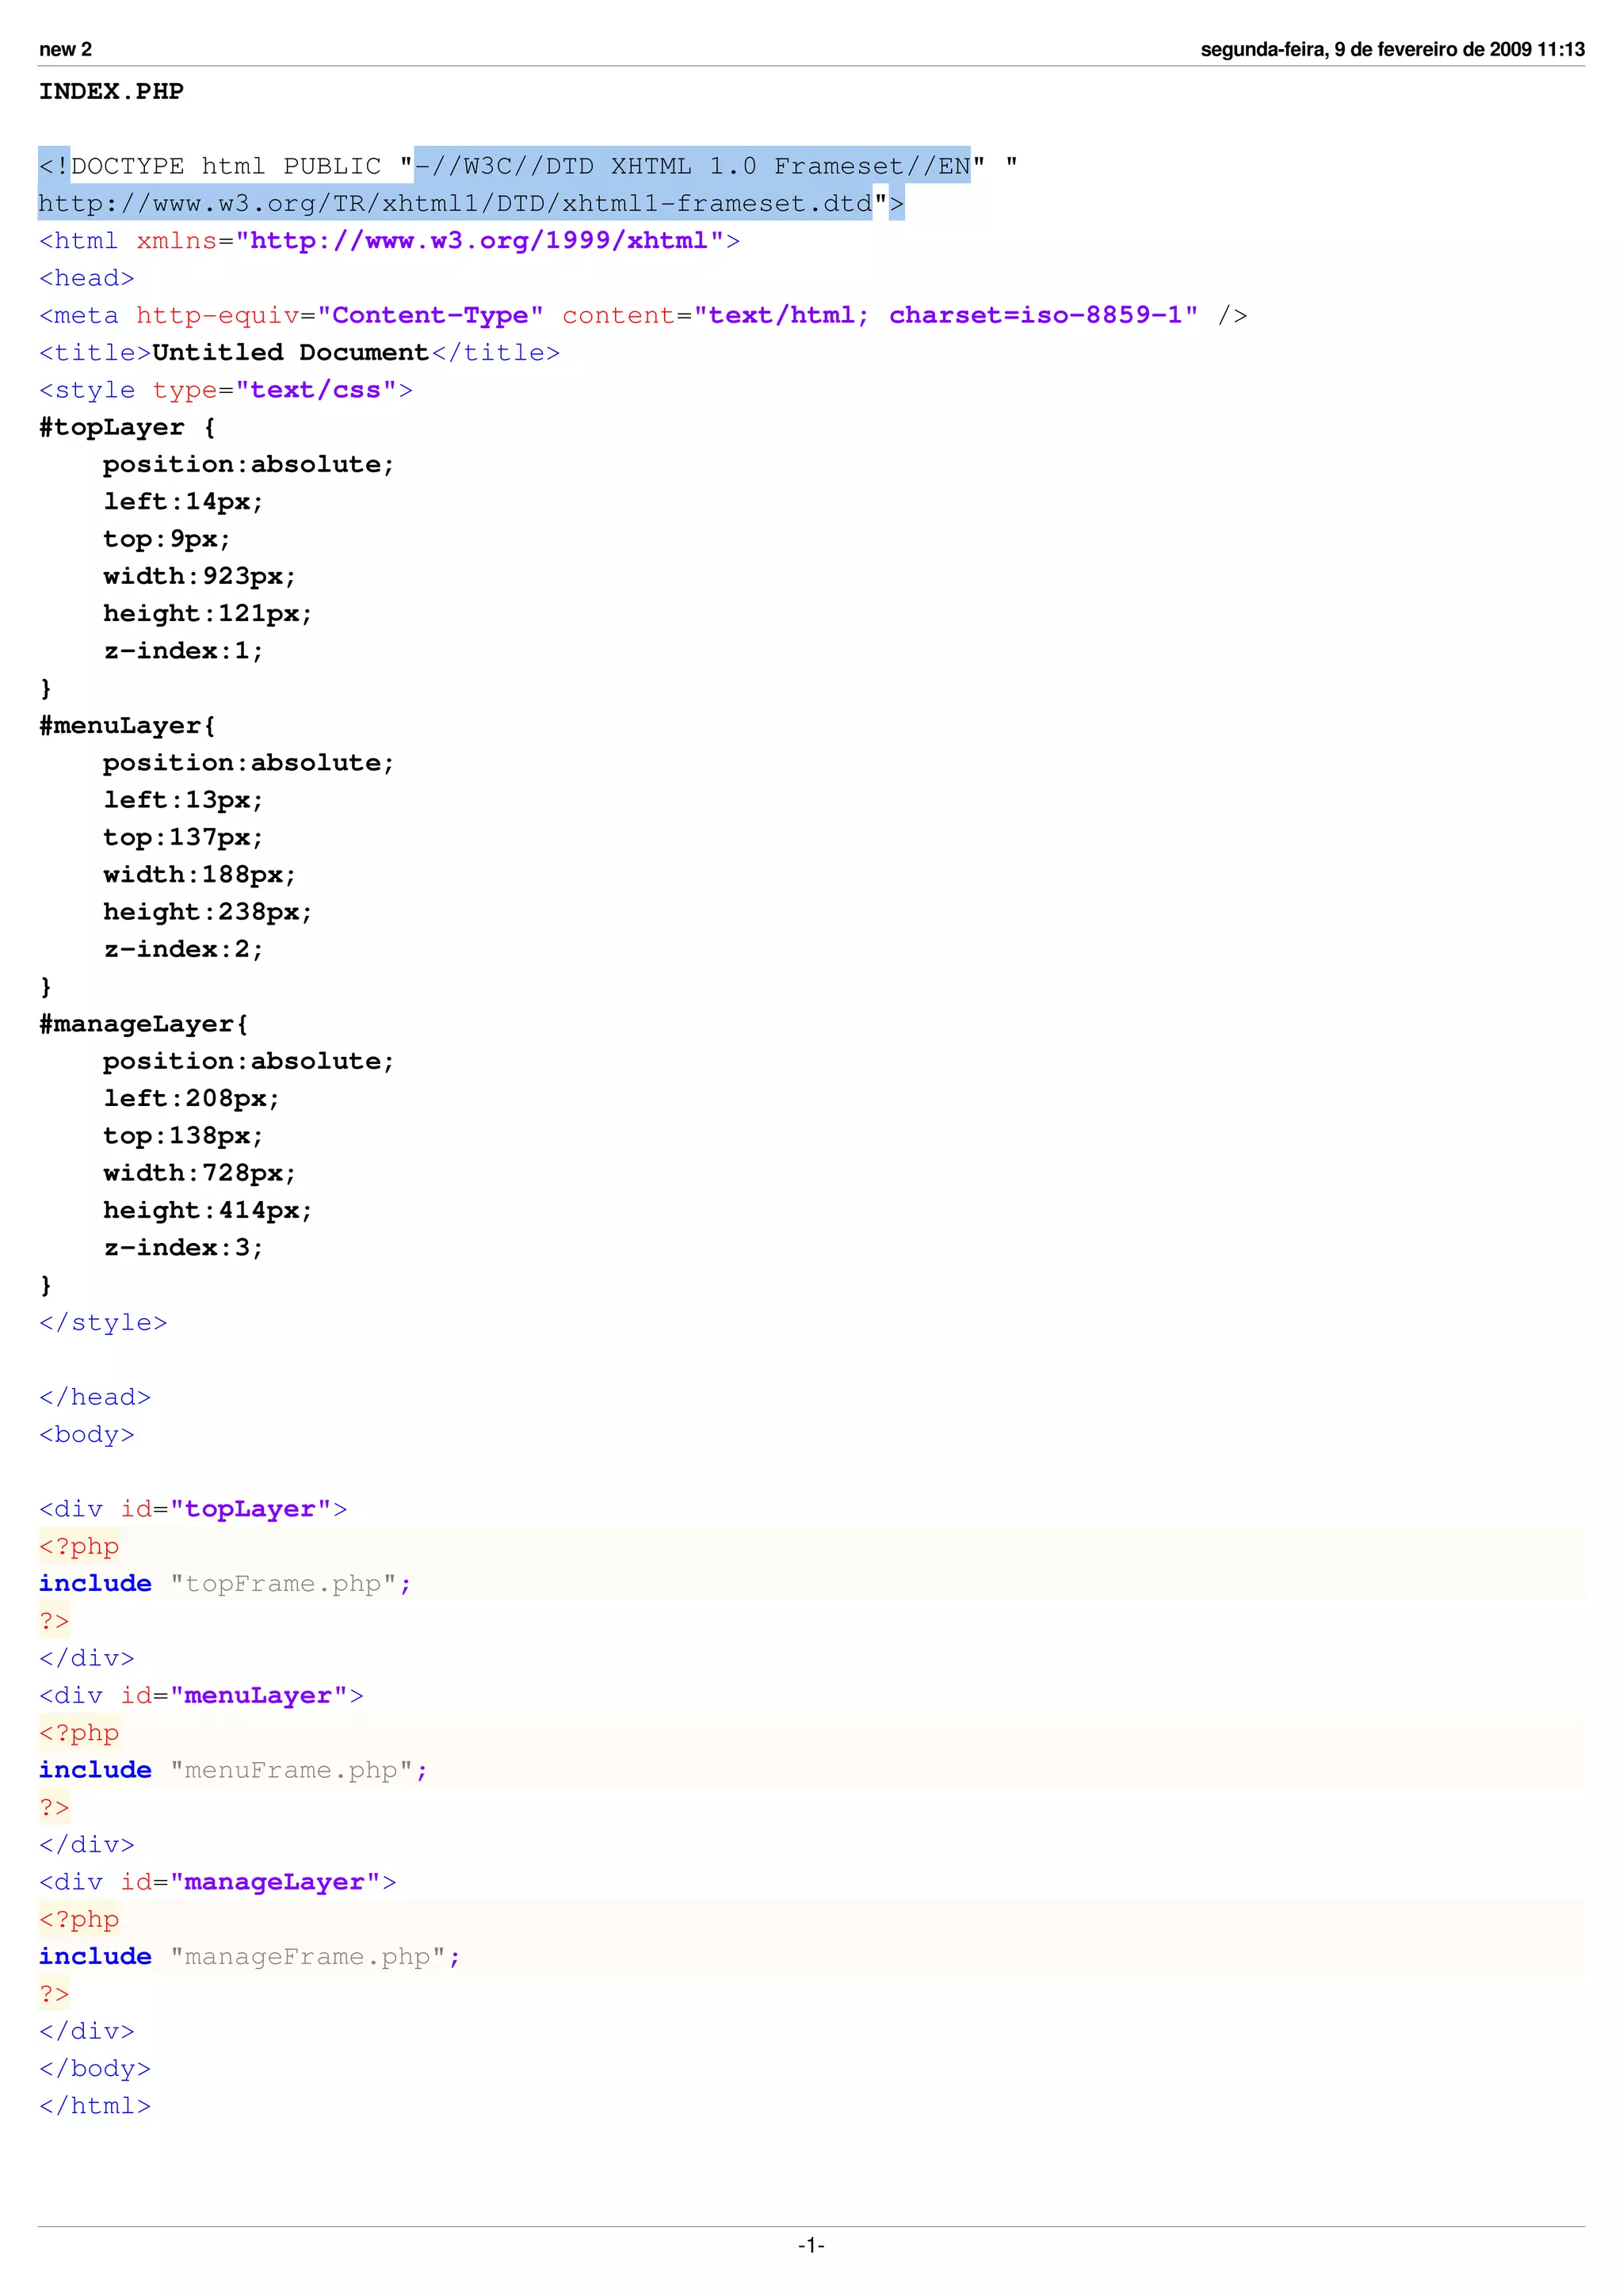Click the page number at the bottom

tap(811, 2245)
